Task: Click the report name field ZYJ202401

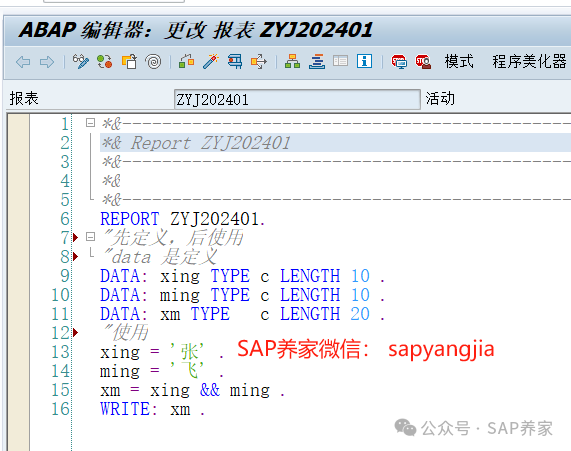Action: [297, 99]
